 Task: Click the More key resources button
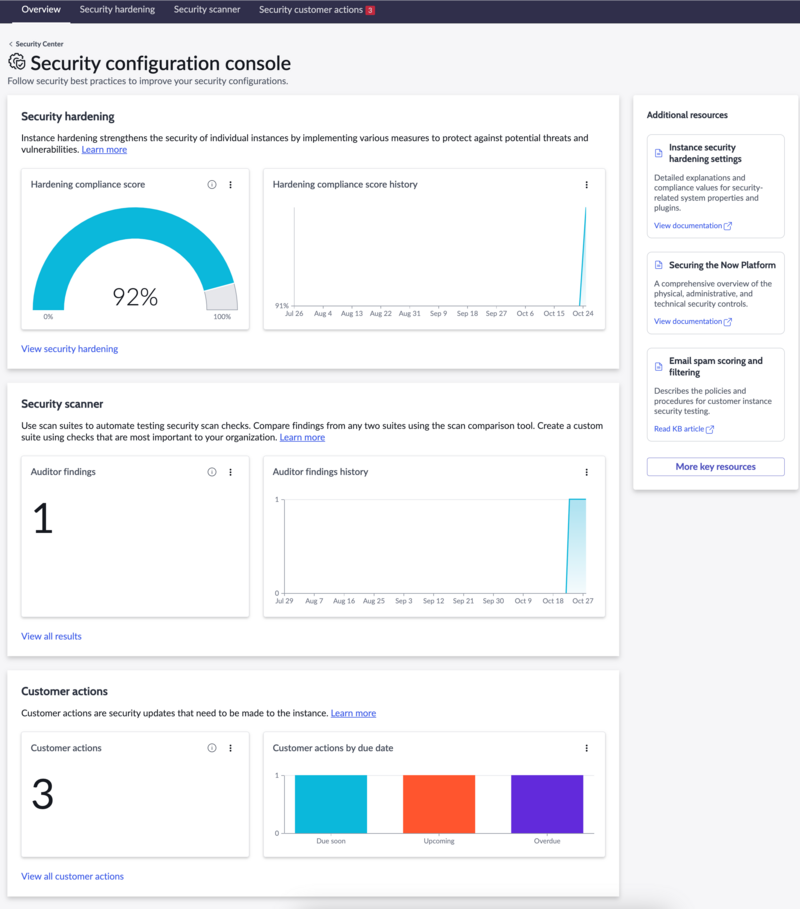715,467
